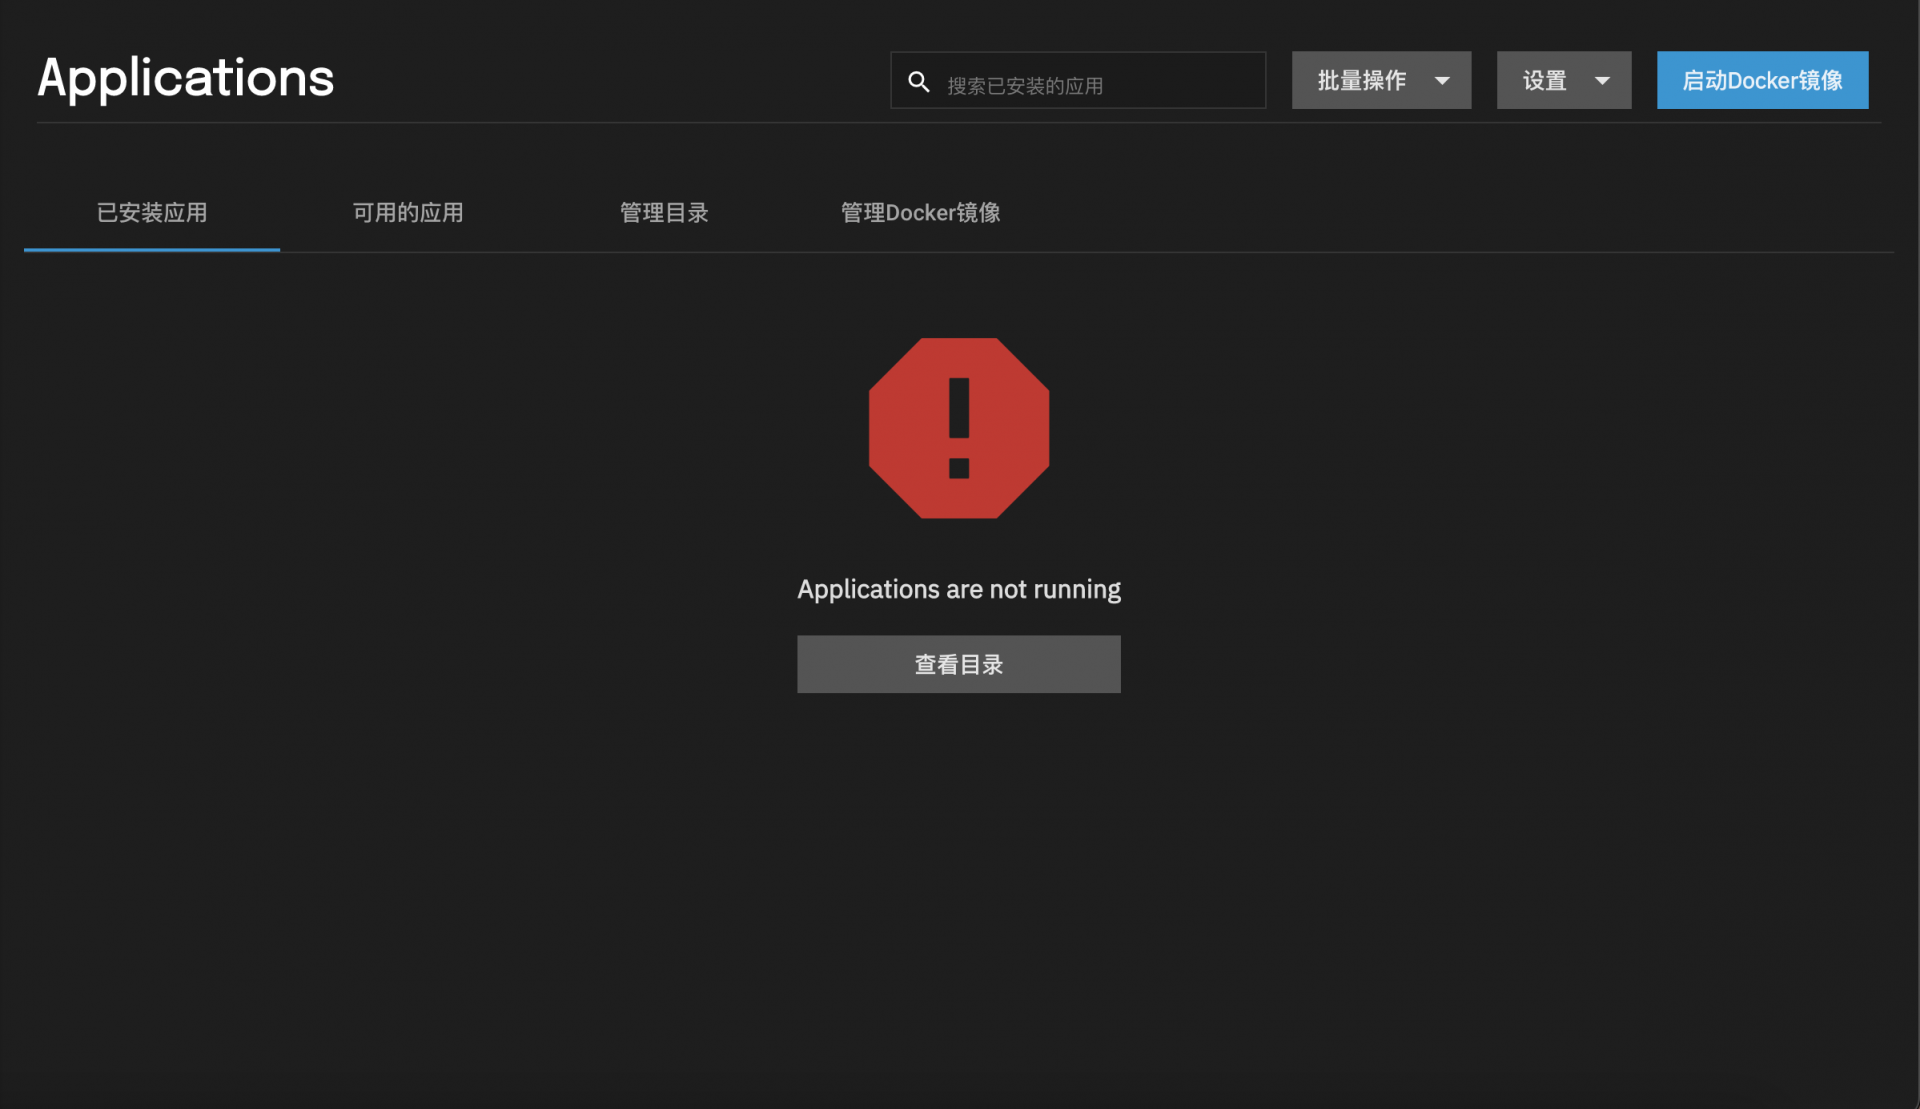Click the Applications page heading
Screen dimensions: 1920x1109
pos(186,78)
